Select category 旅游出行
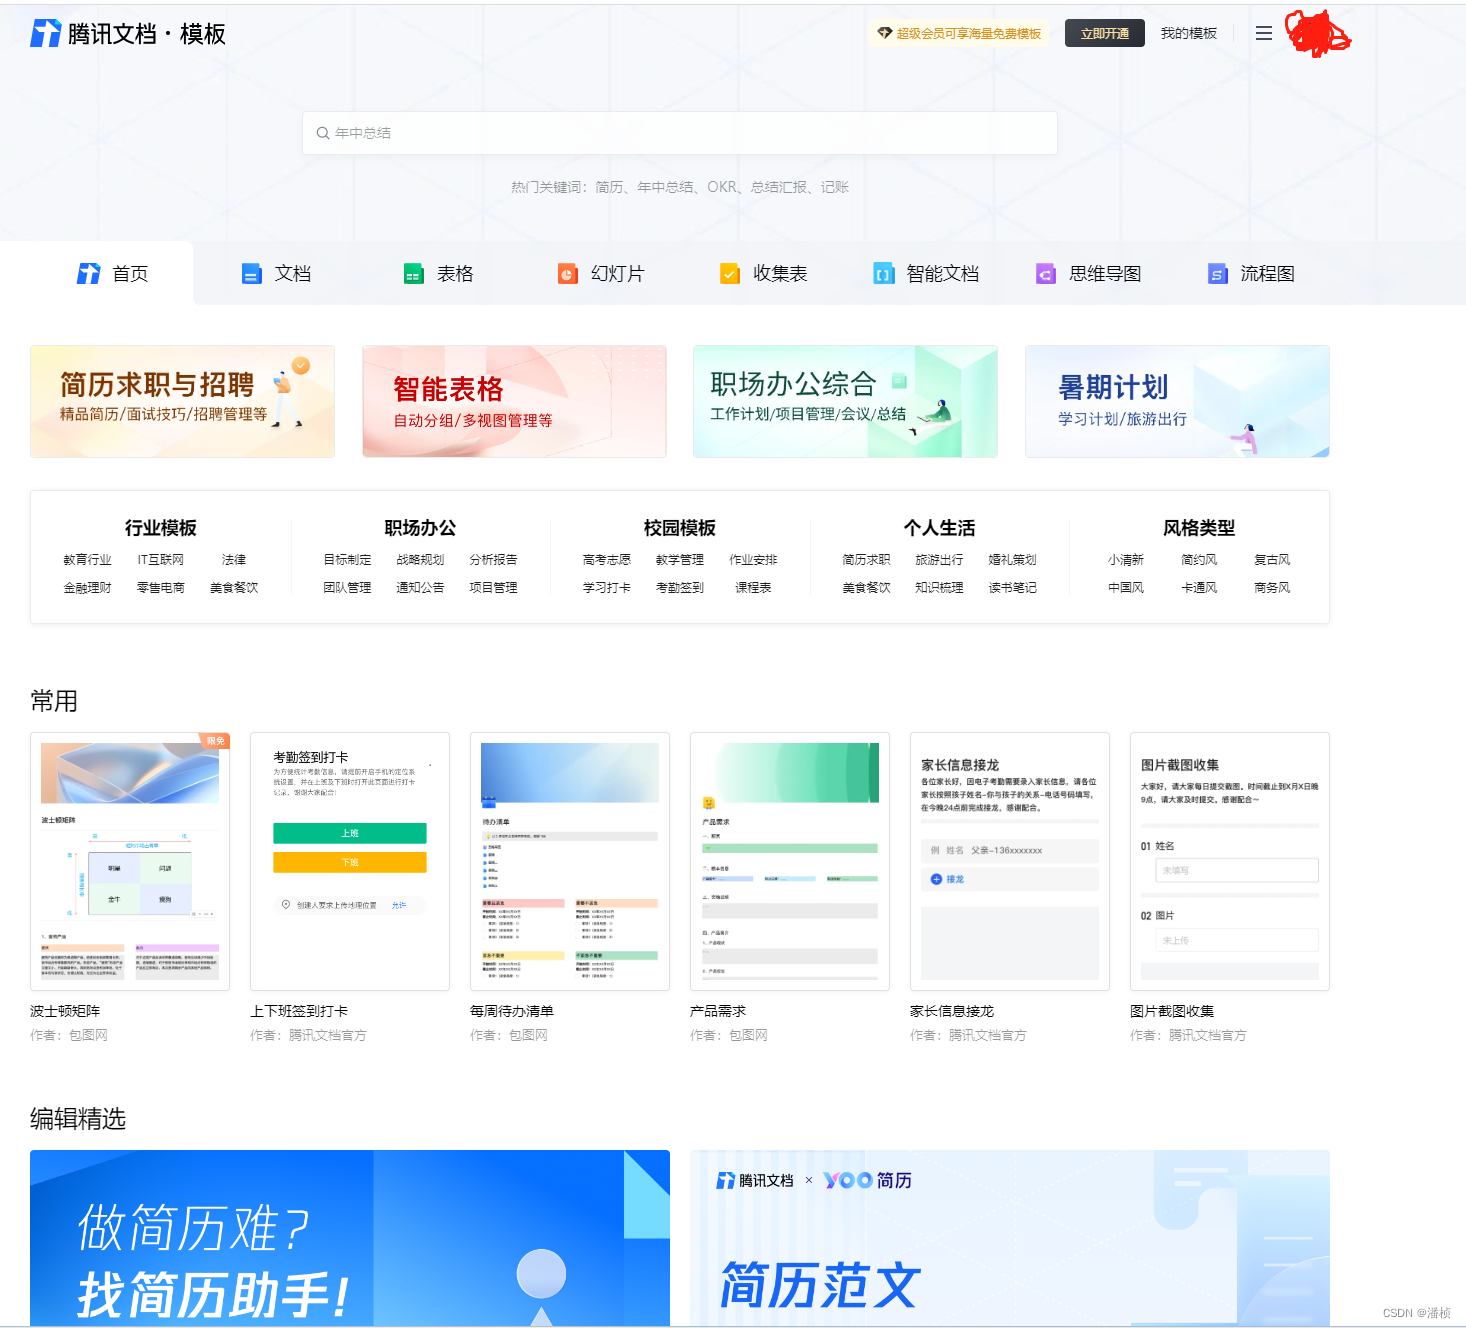This screenshot has height=1328, width=1466. [940, 560]
